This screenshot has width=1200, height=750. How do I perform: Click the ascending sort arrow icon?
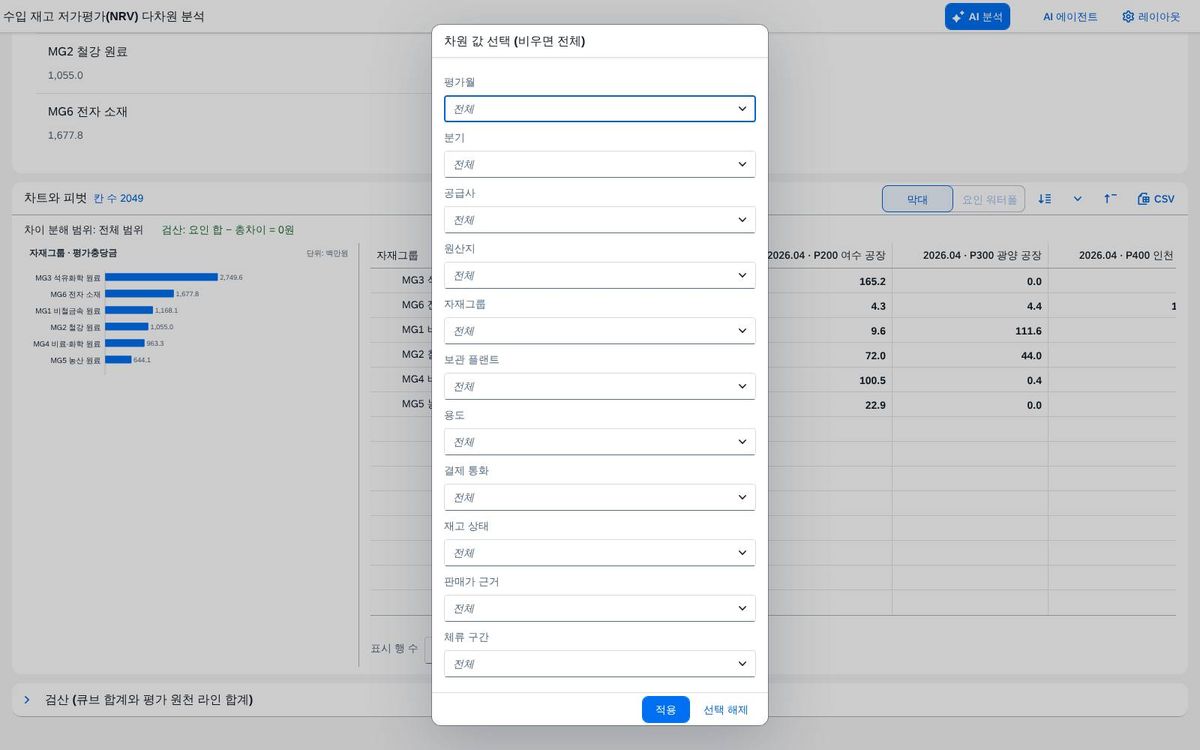(x=1110, y=199)
